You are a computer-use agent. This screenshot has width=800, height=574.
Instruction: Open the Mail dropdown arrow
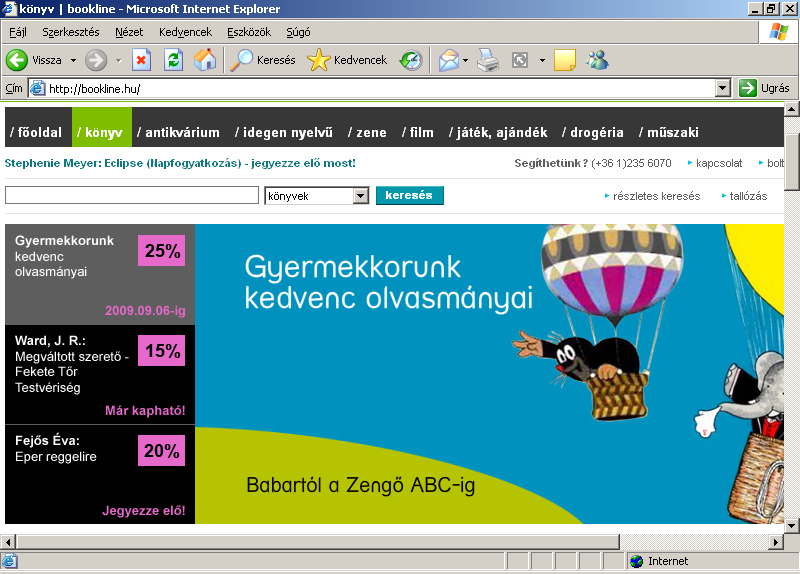click(465, 60)
